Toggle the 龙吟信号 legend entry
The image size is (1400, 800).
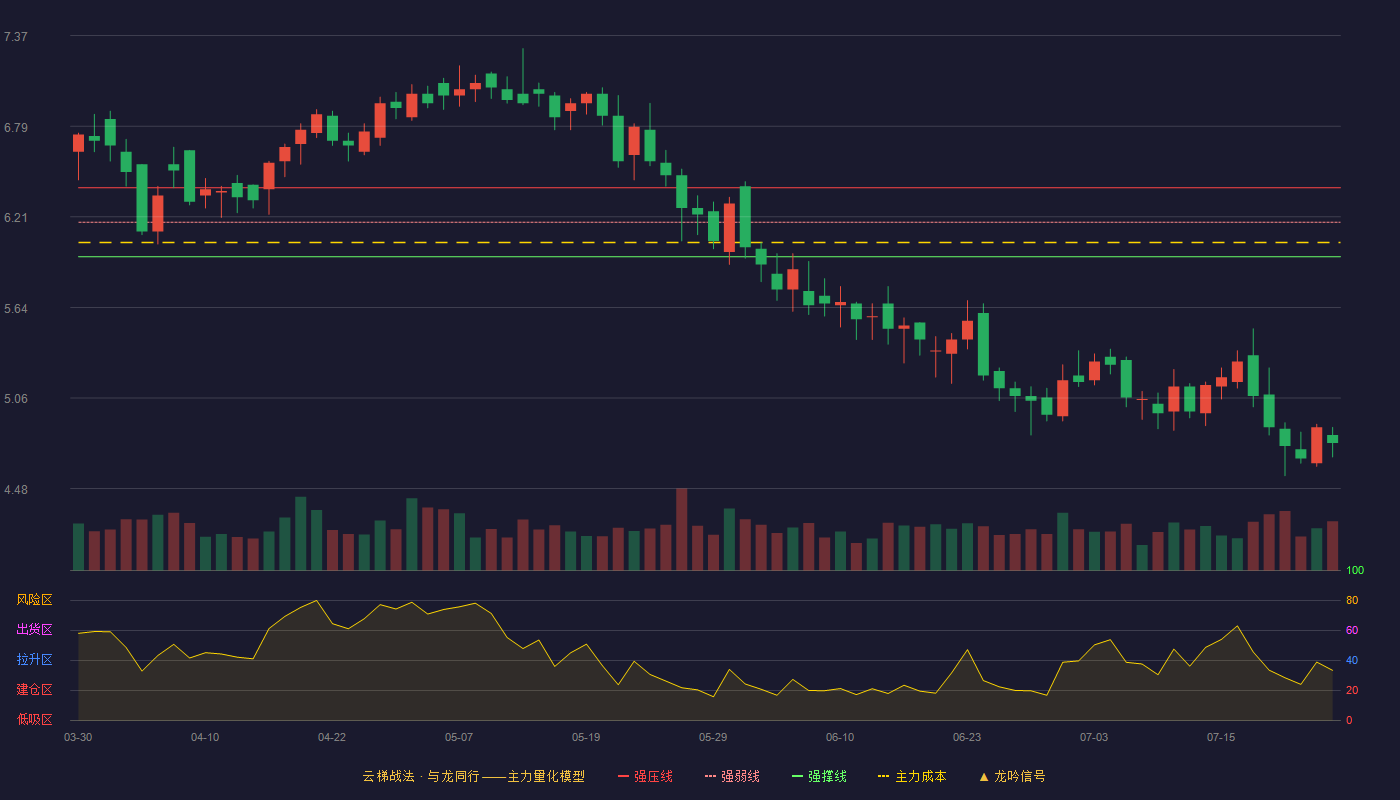click(x=1012, y=776)
